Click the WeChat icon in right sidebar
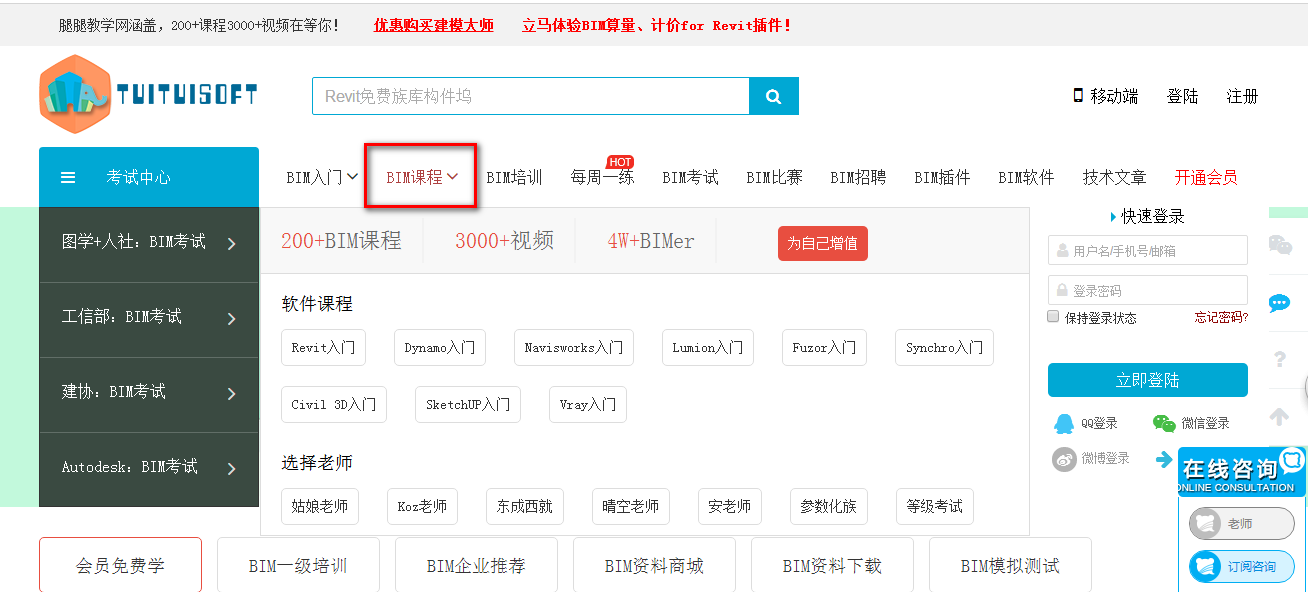1308x592 pixels. [x=1280, y=244]
